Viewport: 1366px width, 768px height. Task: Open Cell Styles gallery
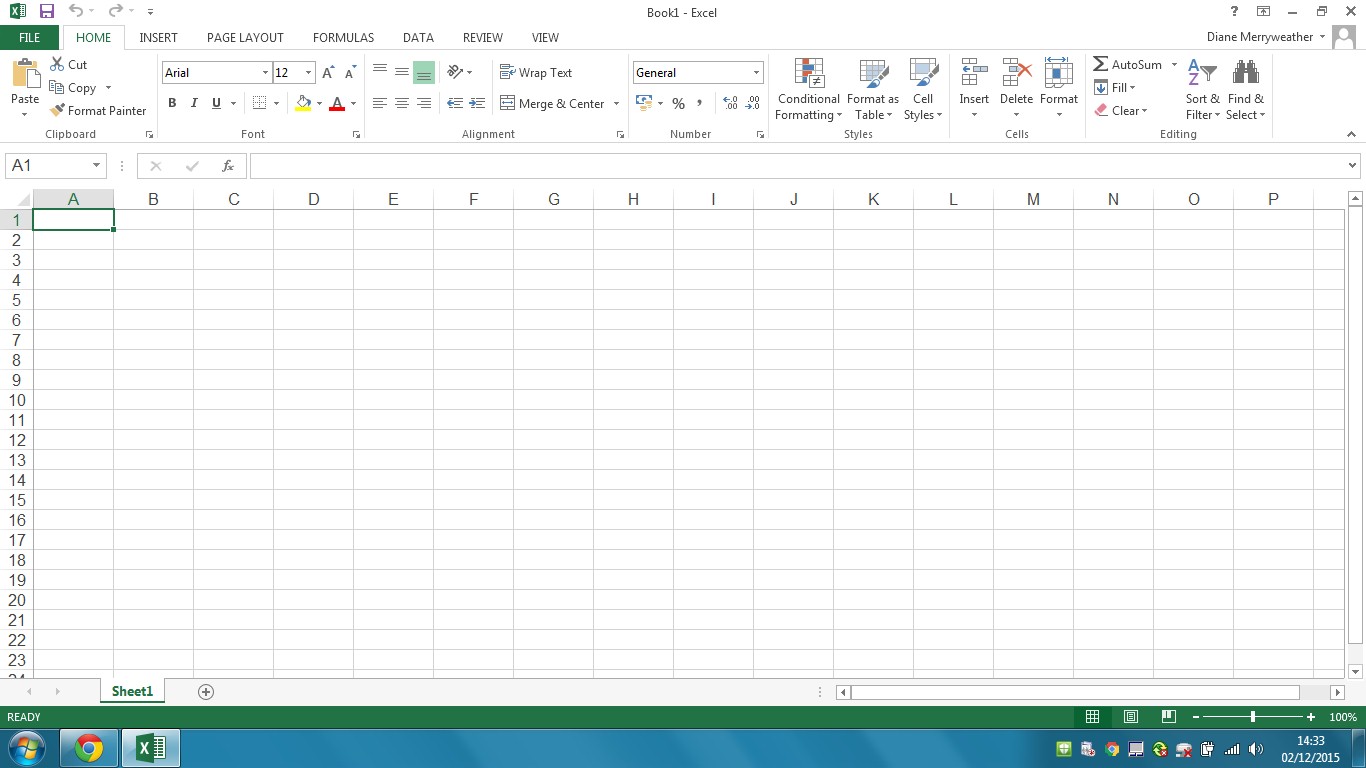pos(923,89)
